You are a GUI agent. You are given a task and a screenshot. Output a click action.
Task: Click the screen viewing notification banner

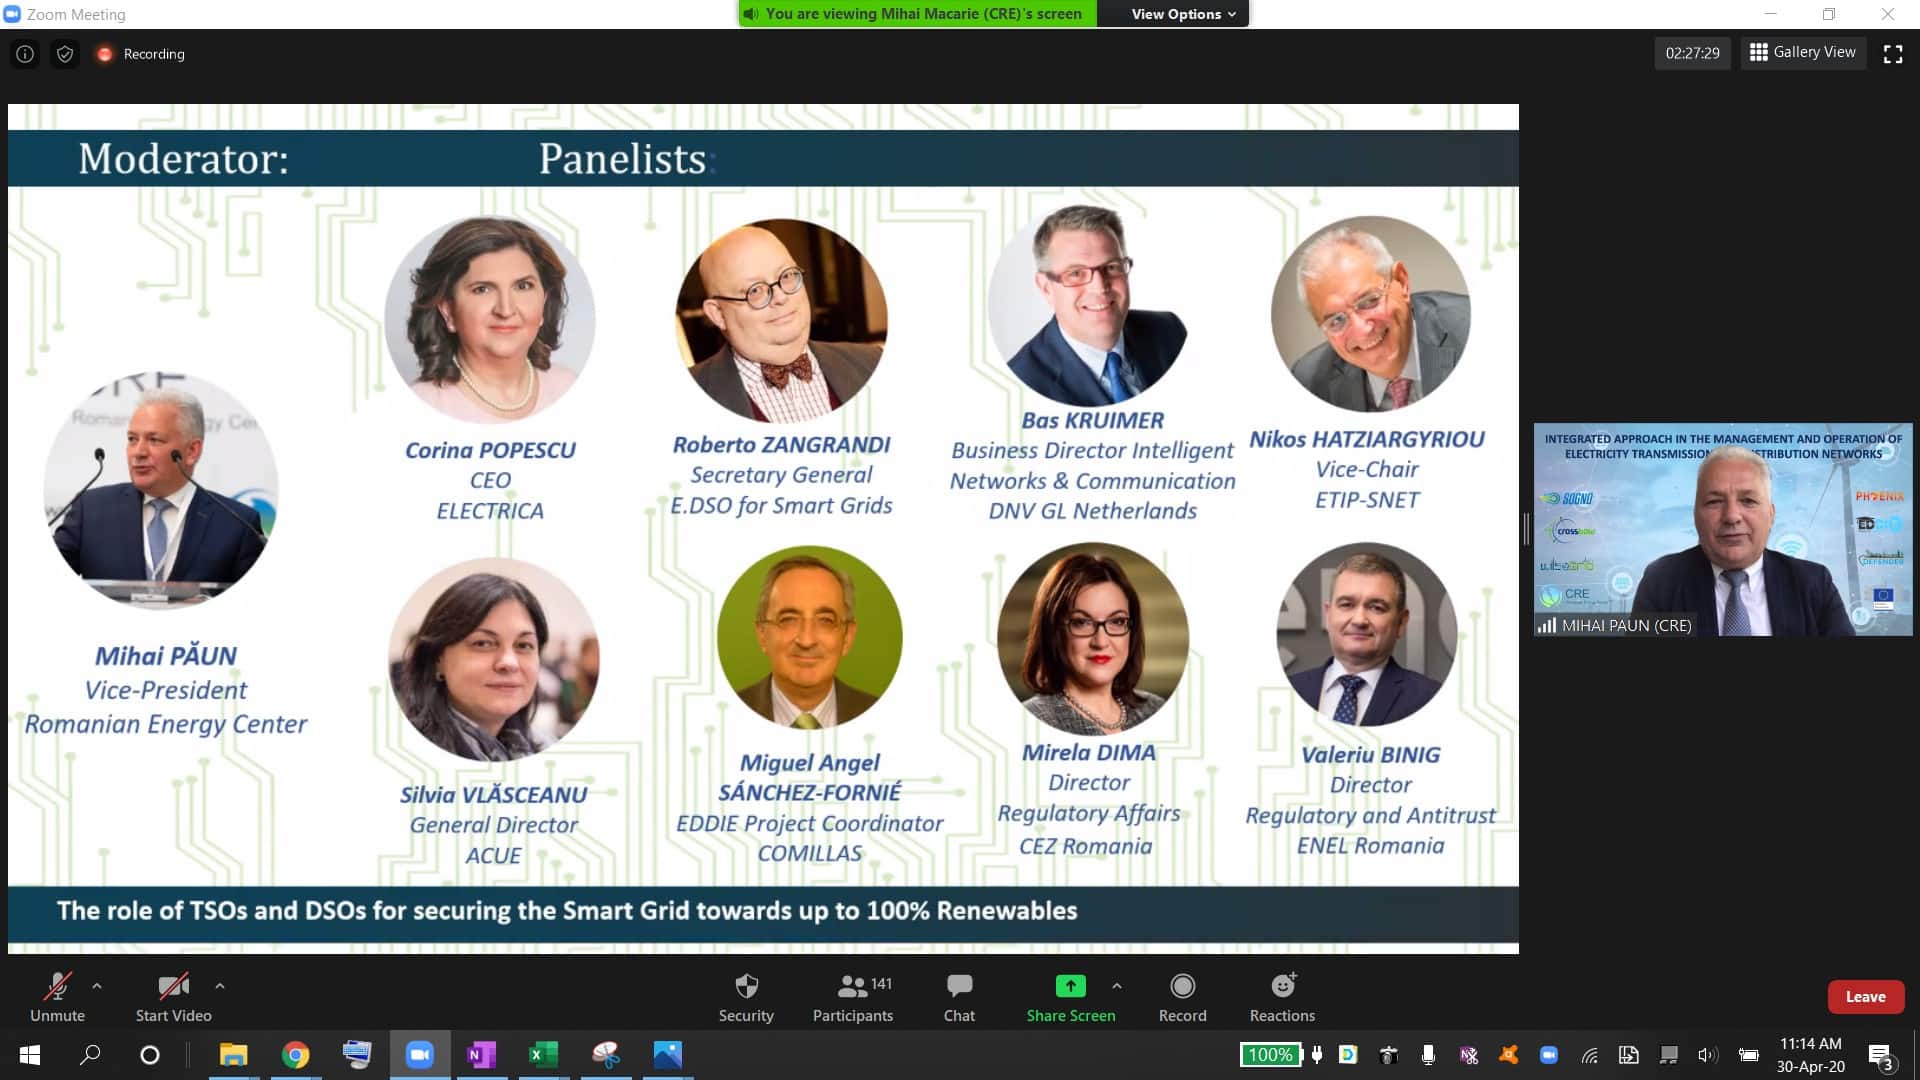click(x=917, y=14)
